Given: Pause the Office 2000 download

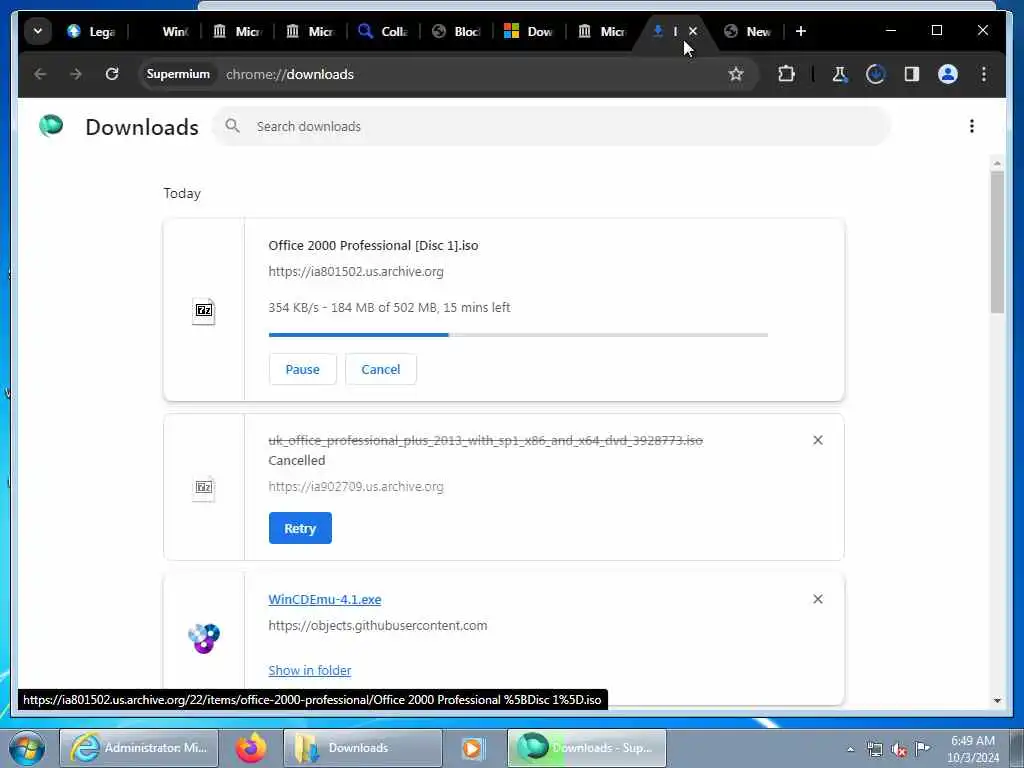Looking at the screenshot, I should [x=302, y=370].
